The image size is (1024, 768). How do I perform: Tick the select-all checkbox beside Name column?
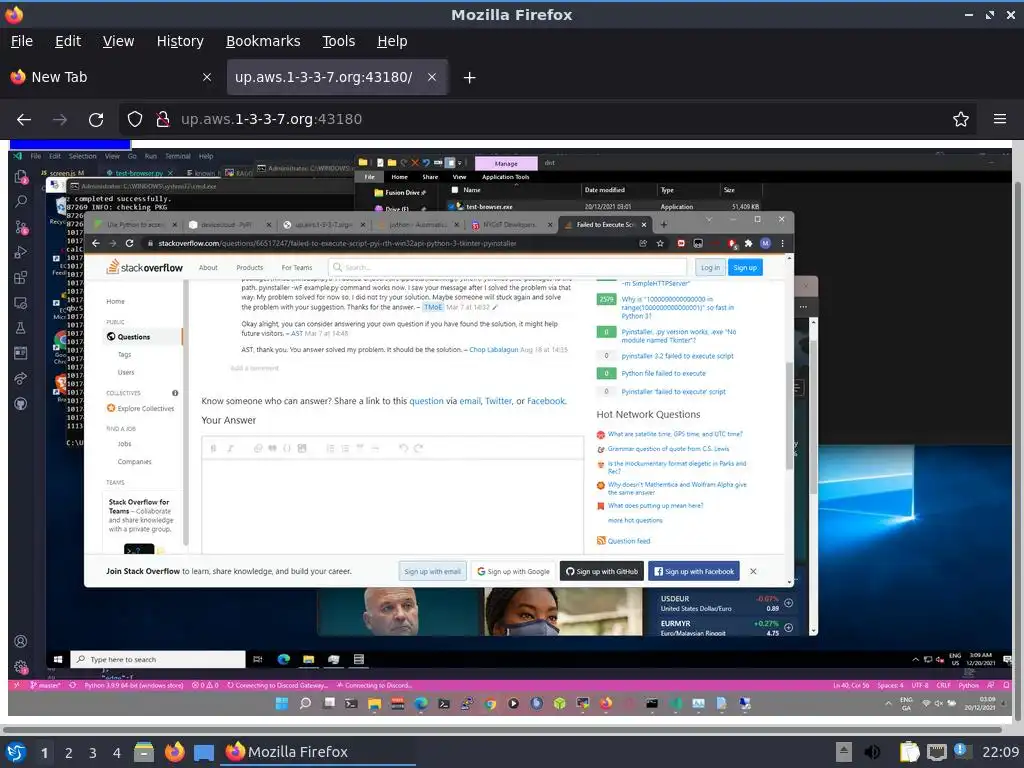tap(455, 190)
